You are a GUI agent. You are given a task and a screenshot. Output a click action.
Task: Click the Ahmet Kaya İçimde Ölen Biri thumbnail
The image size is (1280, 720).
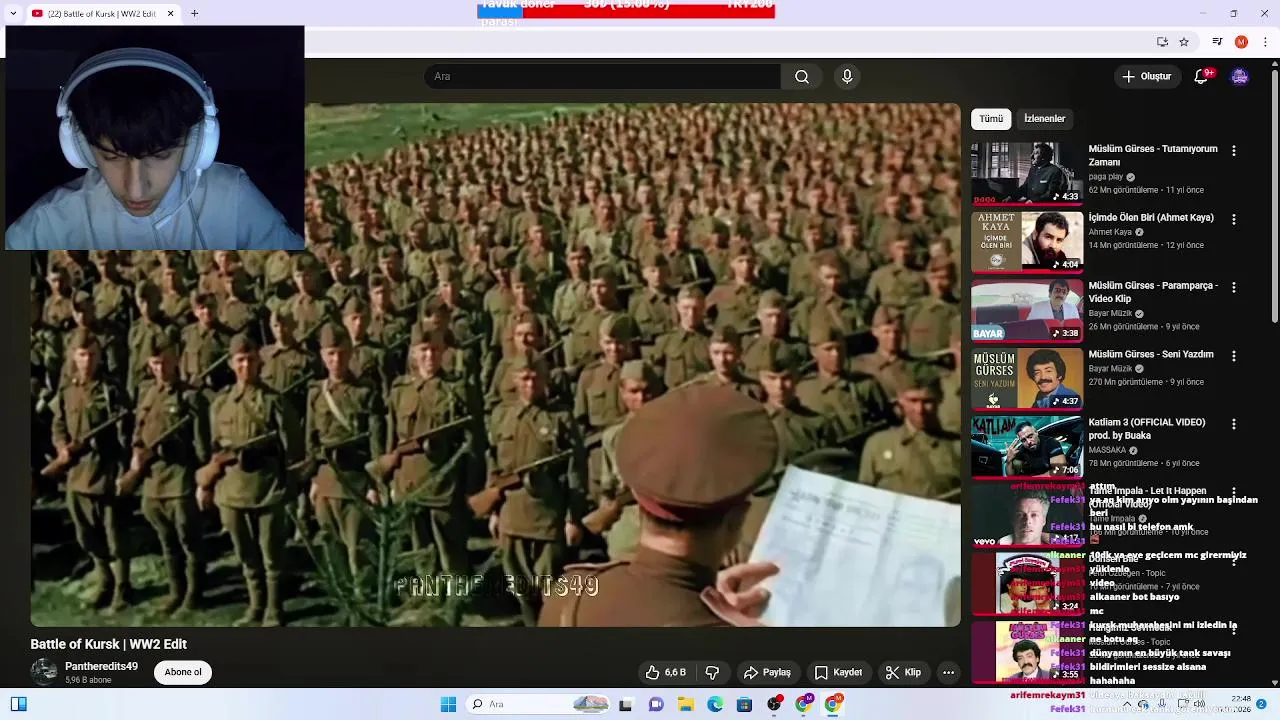(1027, 241)
